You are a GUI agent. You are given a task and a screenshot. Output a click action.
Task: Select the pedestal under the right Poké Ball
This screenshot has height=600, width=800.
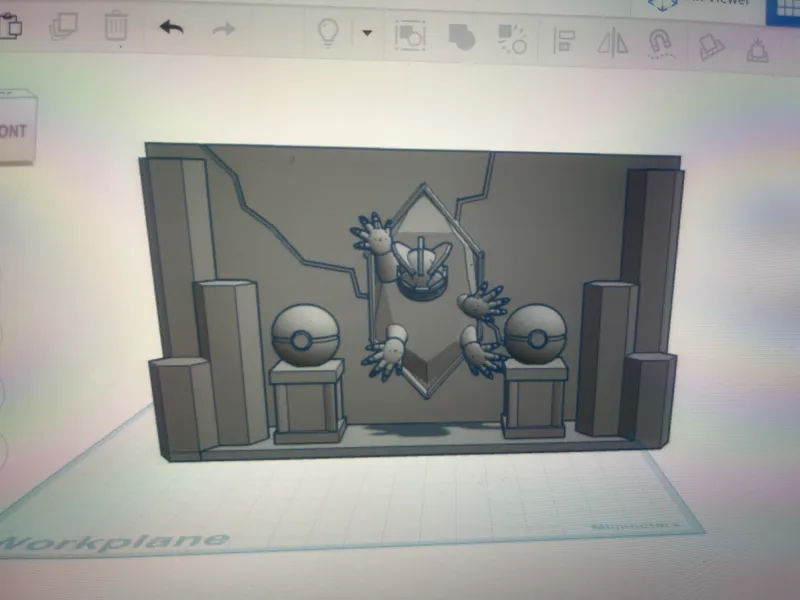click(535, 398)
